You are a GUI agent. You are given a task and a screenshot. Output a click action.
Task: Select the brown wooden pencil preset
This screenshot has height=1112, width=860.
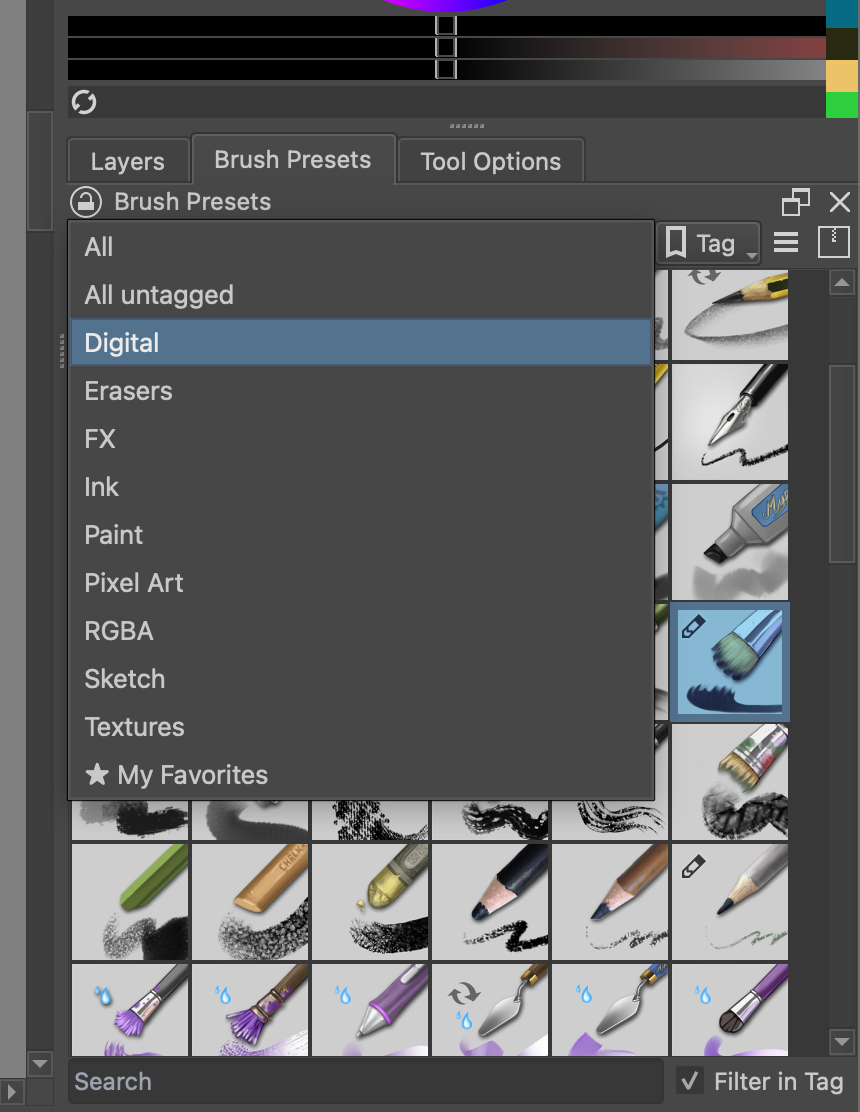click(610, 901)
